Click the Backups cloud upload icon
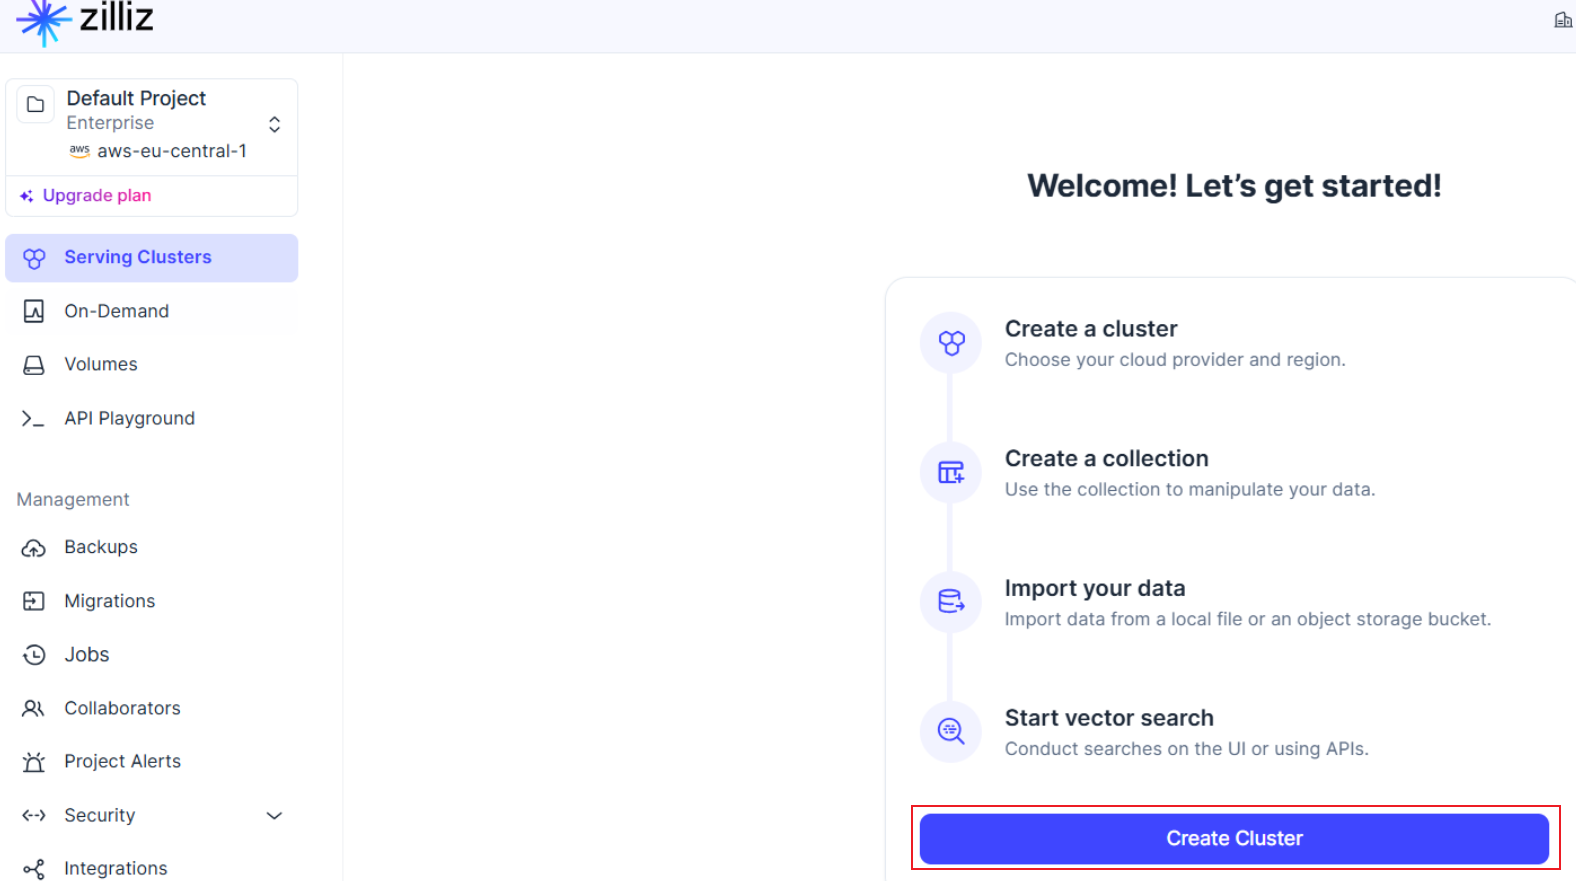 (34, 548)
